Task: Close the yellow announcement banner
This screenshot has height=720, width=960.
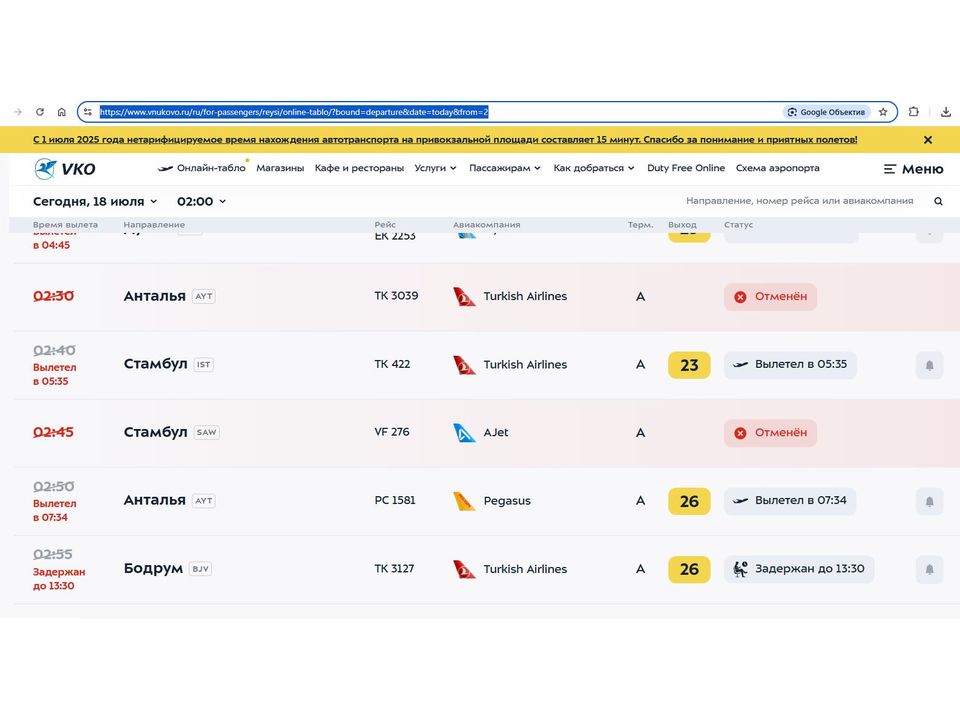Action: pyautogui.click(x=928, y=140)
